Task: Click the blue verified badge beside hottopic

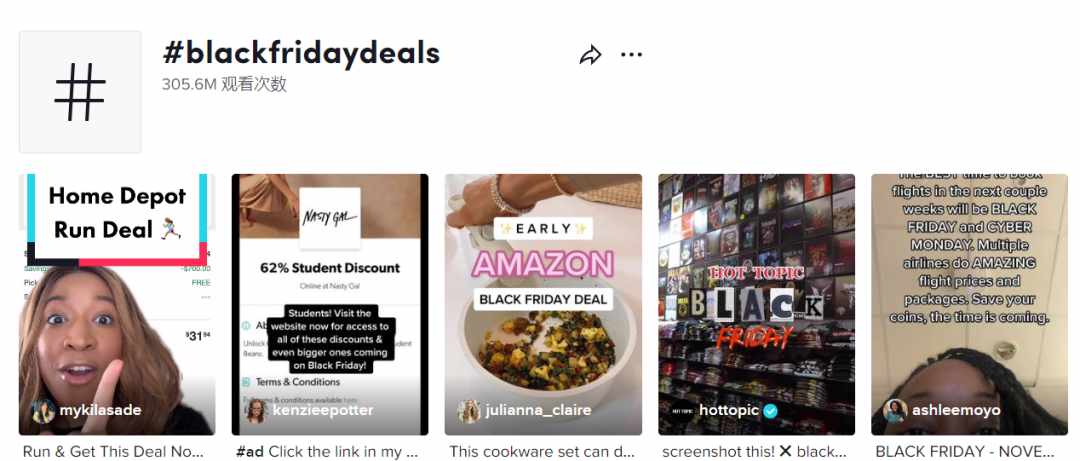Action: coord(771,411)
